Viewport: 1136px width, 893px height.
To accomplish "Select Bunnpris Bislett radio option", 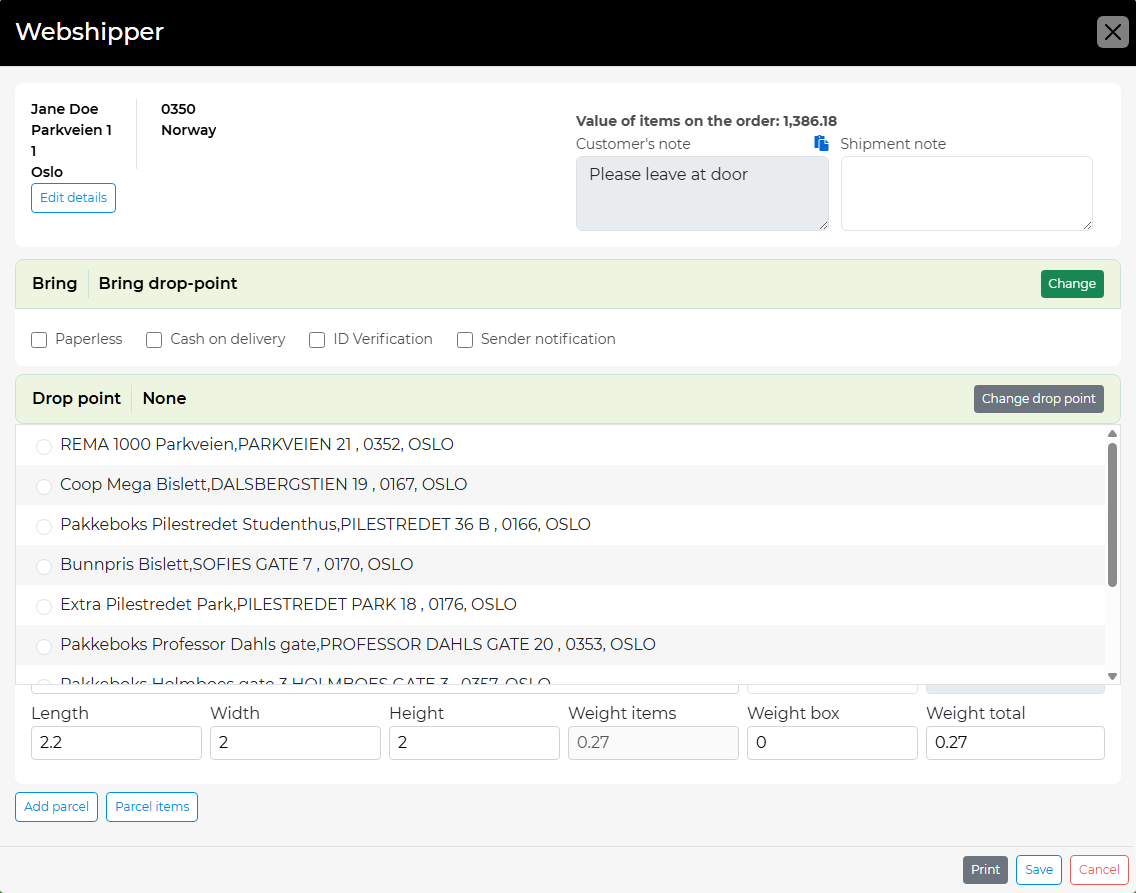I will pyautogui.click(x=44, y=566).
